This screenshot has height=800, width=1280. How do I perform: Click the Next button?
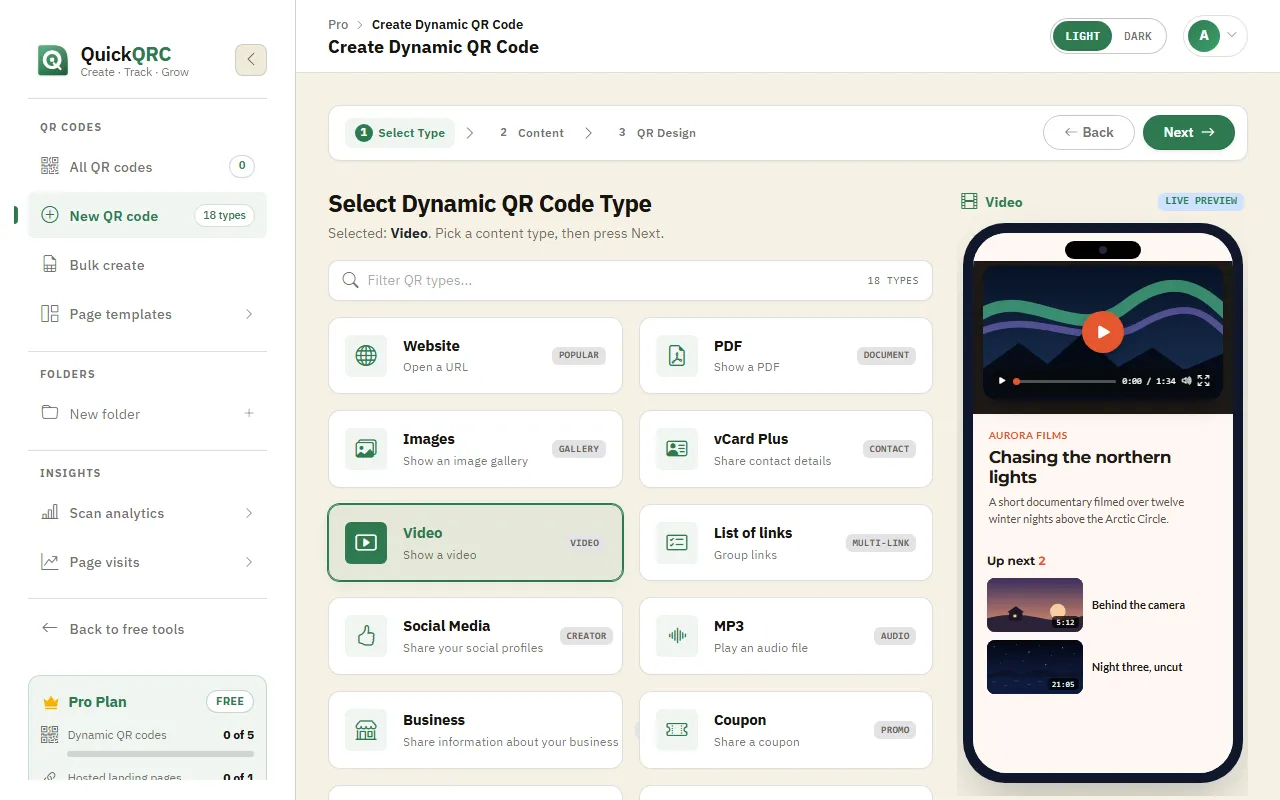coord(1189,132)
